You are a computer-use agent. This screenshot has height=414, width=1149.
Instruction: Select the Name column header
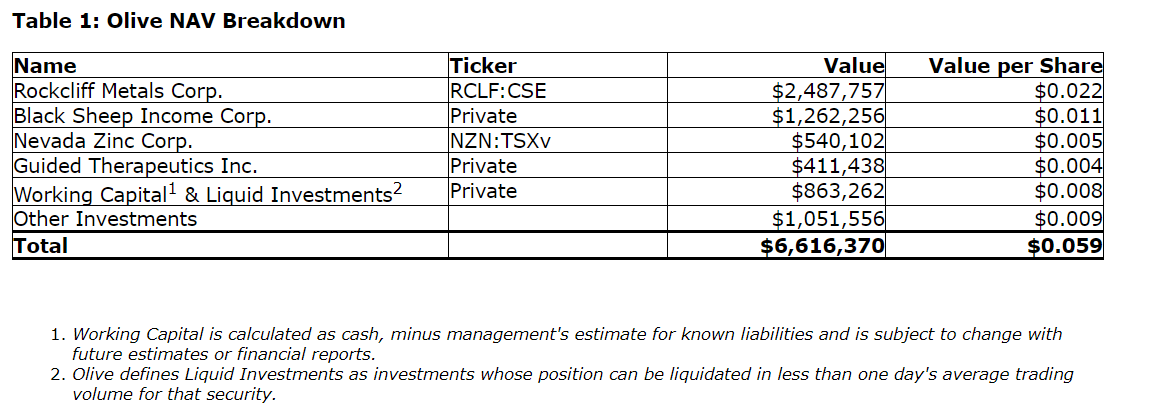coord(44,66)
